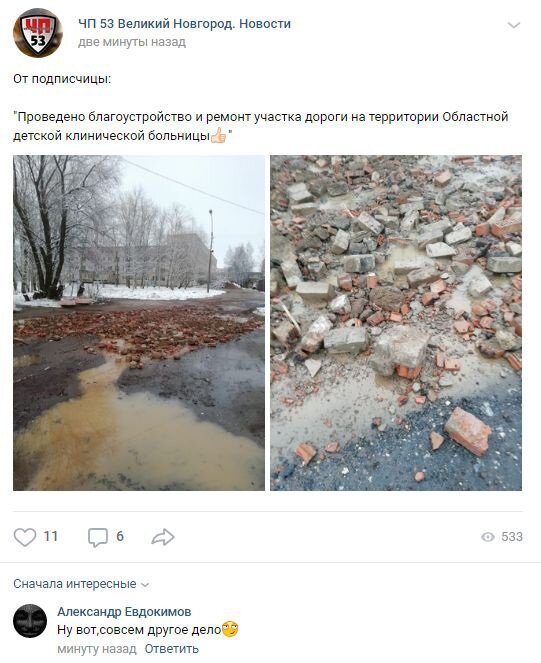
Task: Open comments via the speech bubble icon
Action: coord(98,537)
